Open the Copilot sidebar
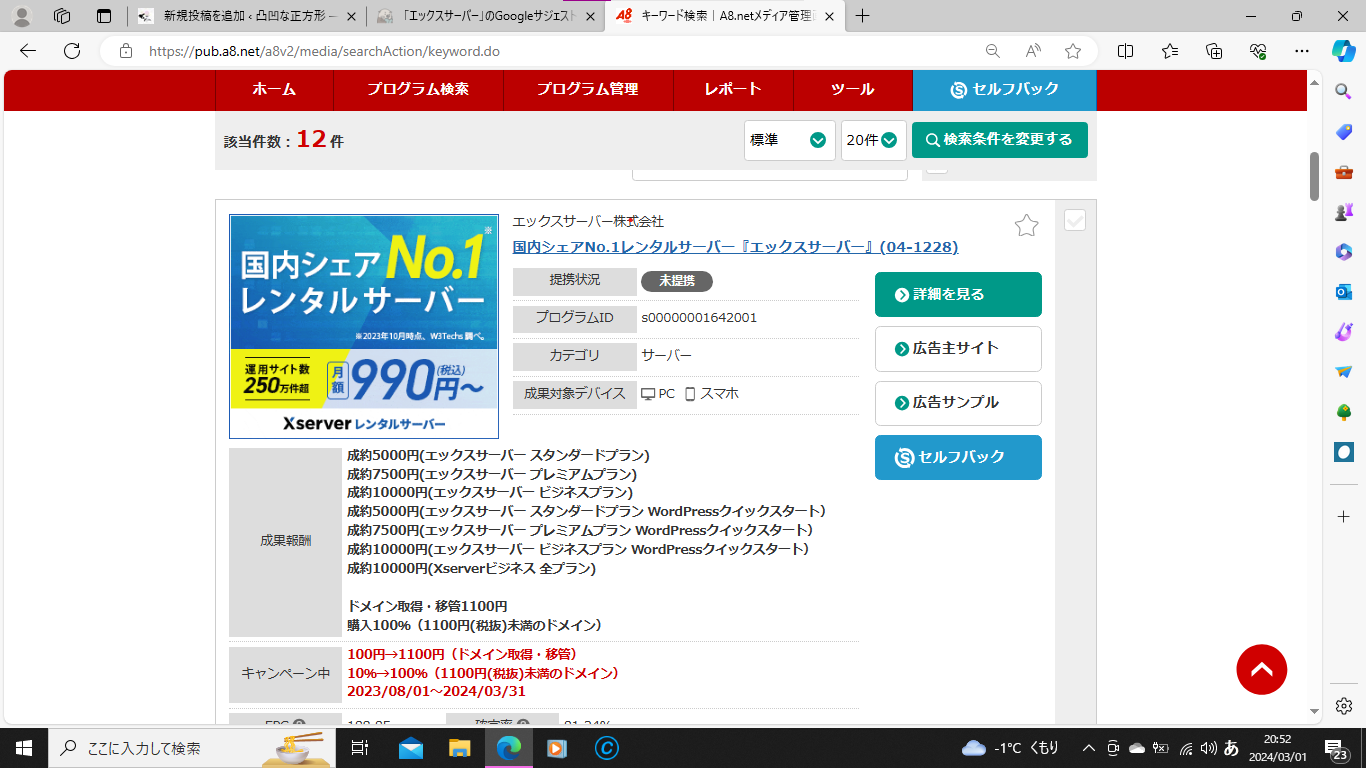1366x768 pixels. coord(1343,51)
